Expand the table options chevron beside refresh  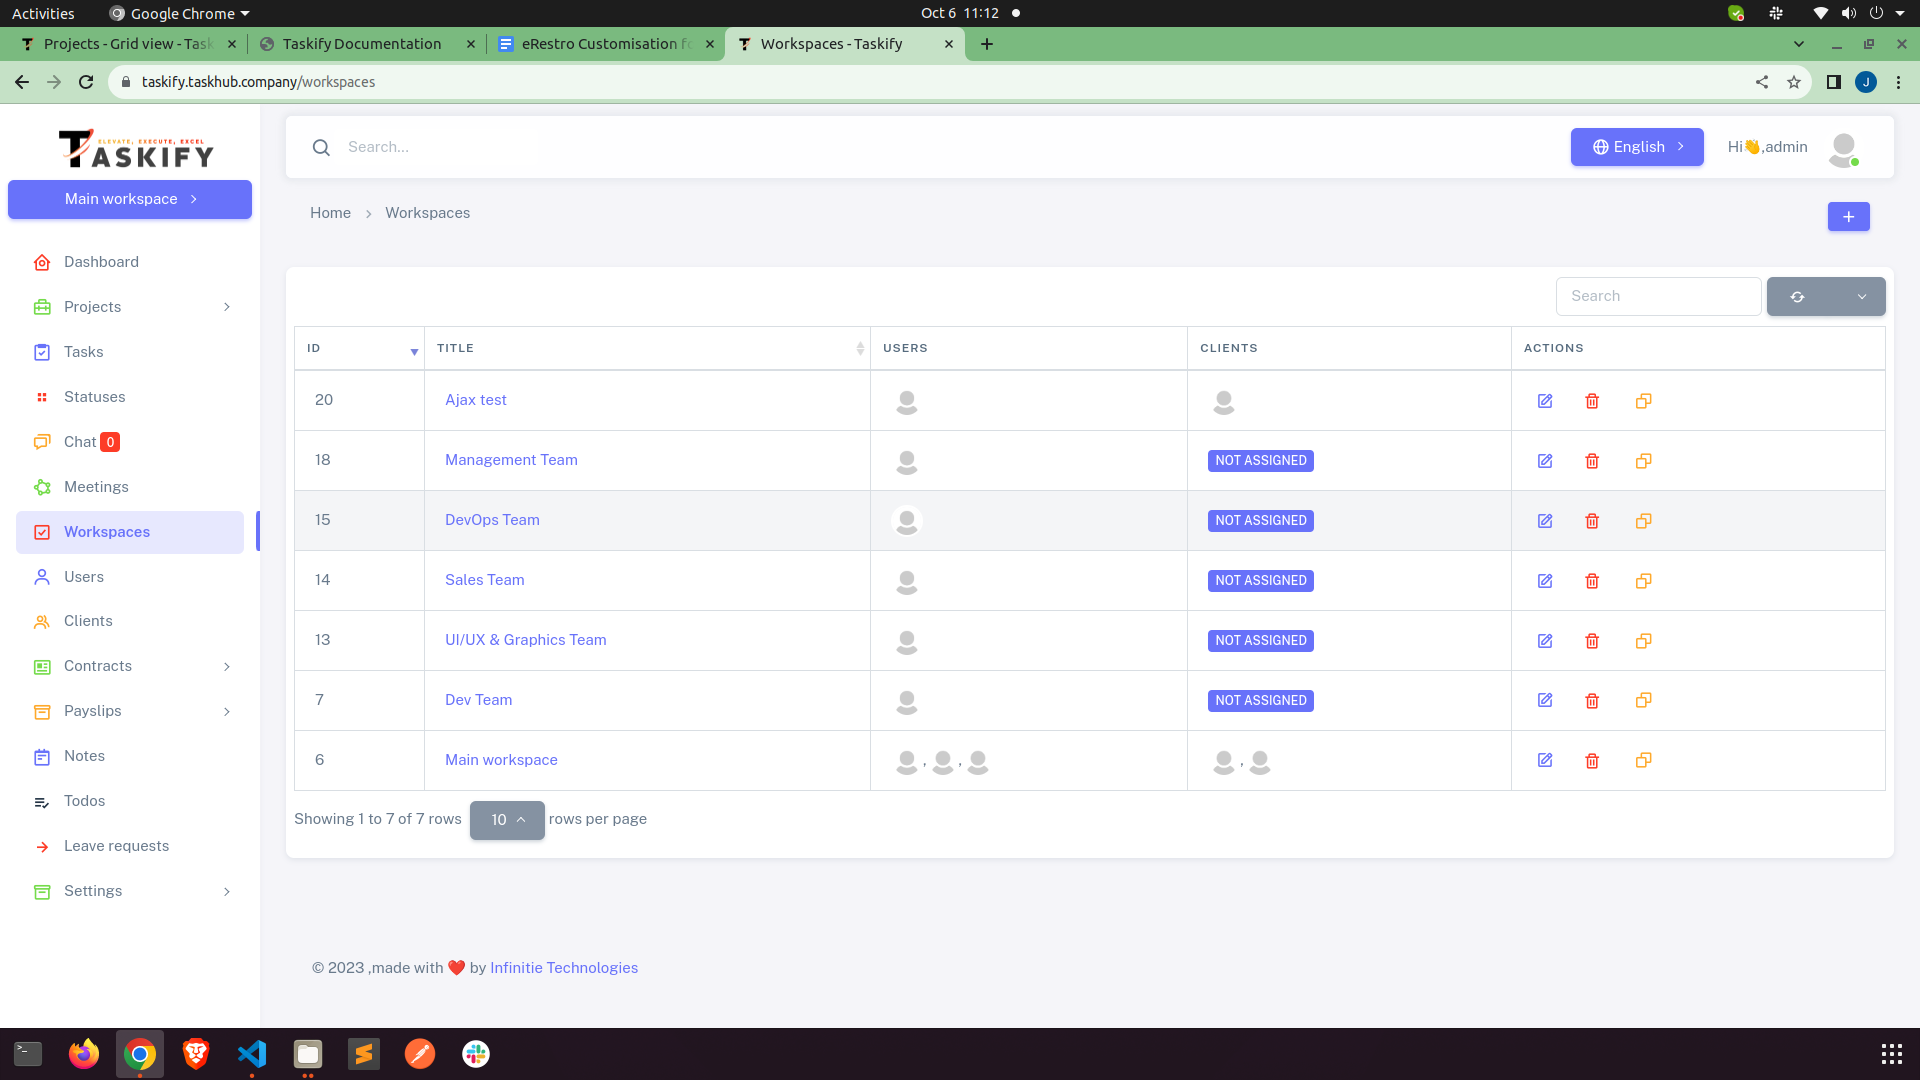pyautogui.click(x=1862, y=296)
